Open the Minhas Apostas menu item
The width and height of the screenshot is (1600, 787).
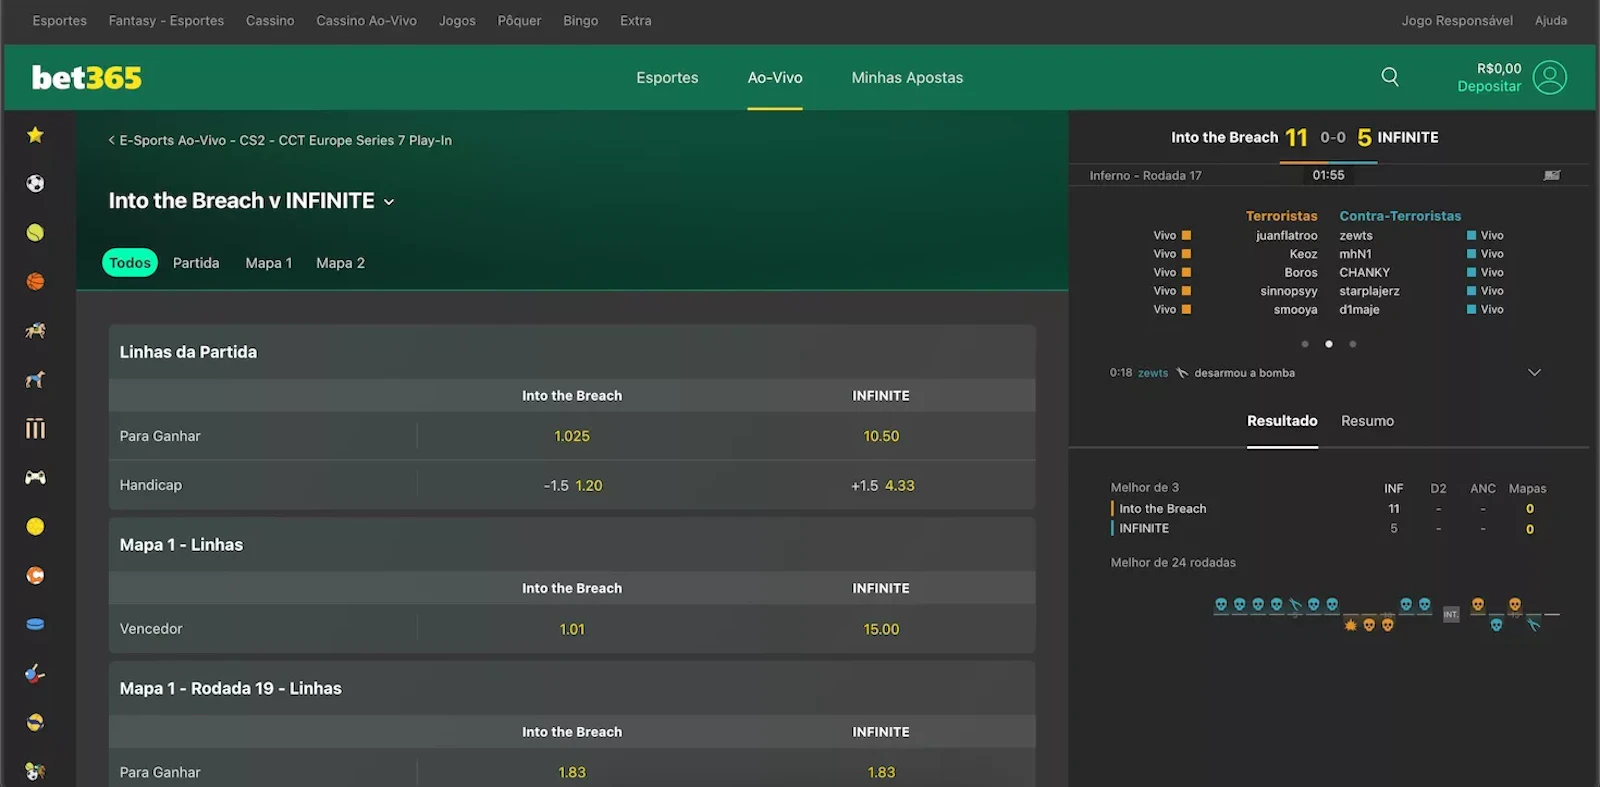click(907, 78)
